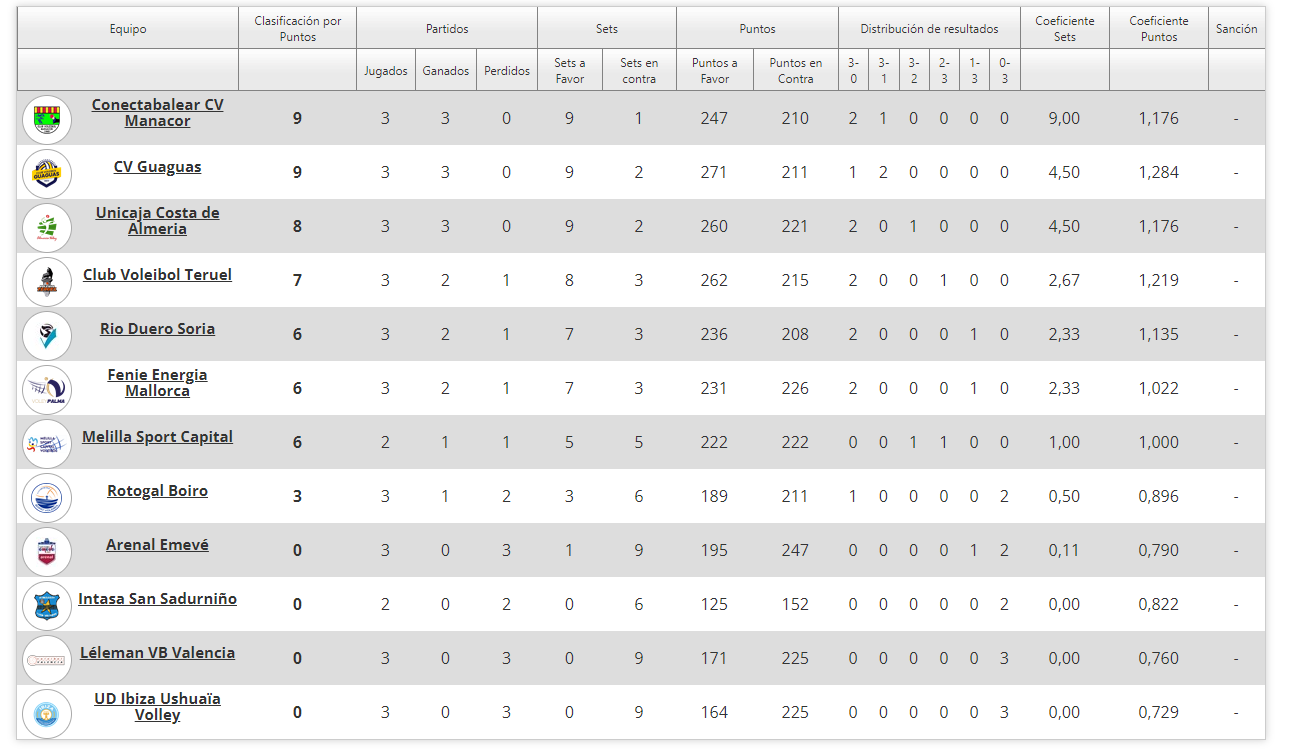Click CV Guaguas points for value 271
1297x752 pixels.
714,173
